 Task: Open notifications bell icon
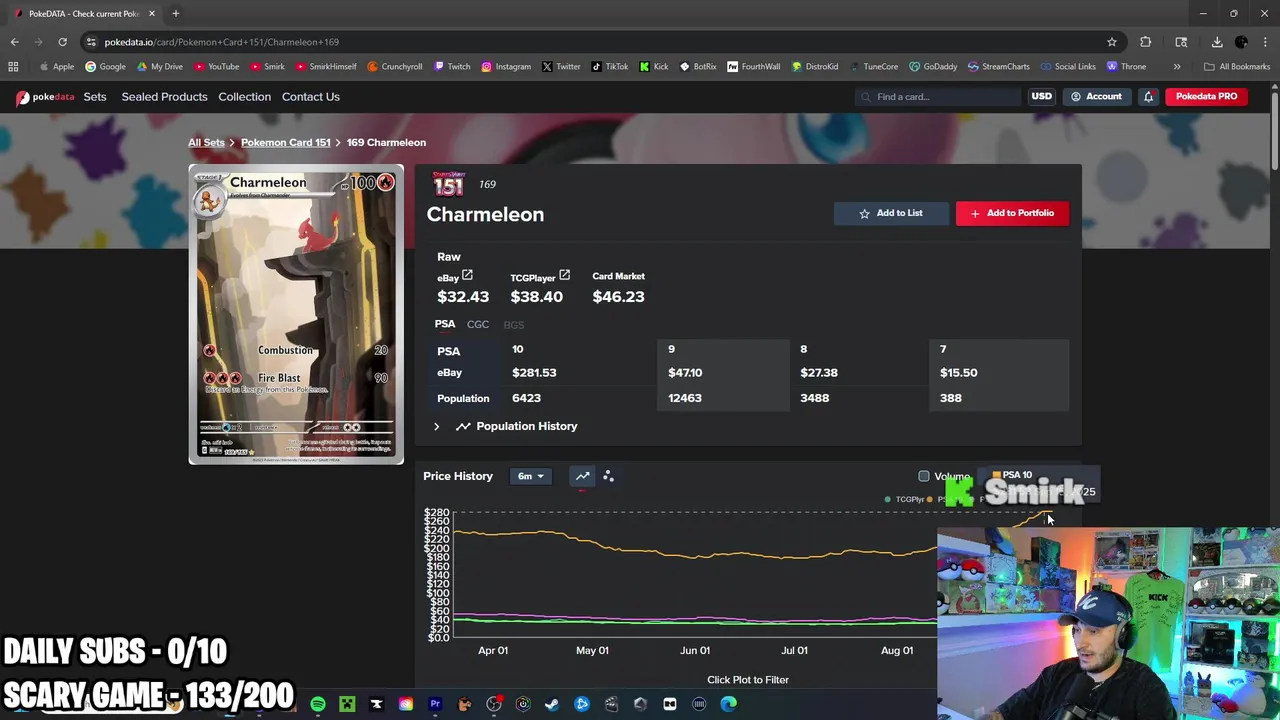point(1148,97)
